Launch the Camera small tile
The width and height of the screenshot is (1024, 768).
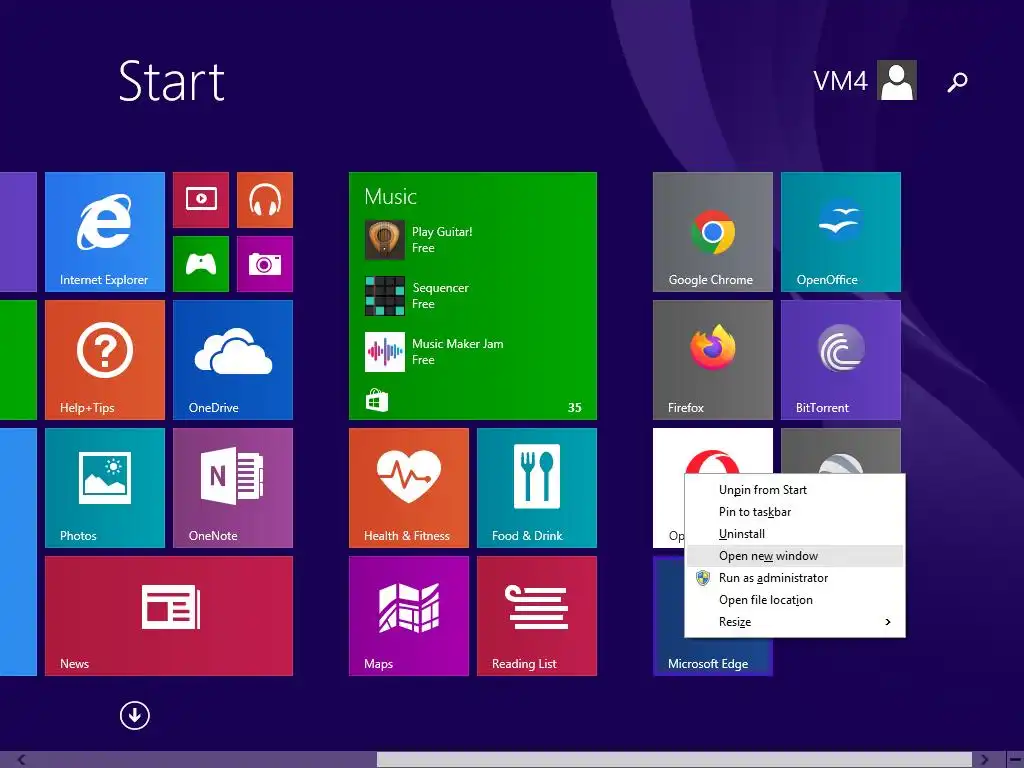264,264
